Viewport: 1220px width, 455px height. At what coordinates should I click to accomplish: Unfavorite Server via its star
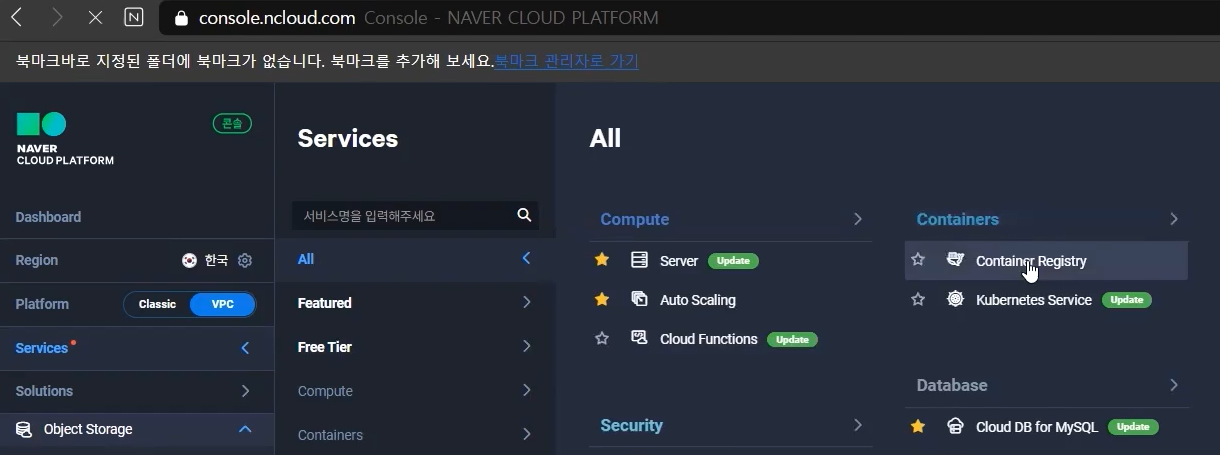(x=602, y=260)
